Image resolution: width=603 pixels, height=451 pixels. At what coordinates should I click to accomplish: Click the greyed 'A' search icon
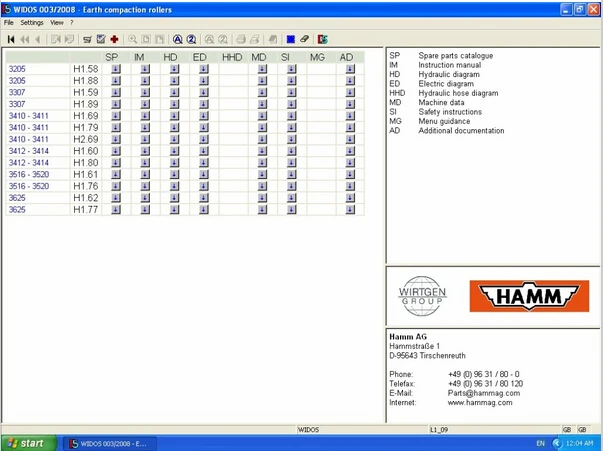coord(209,39)
